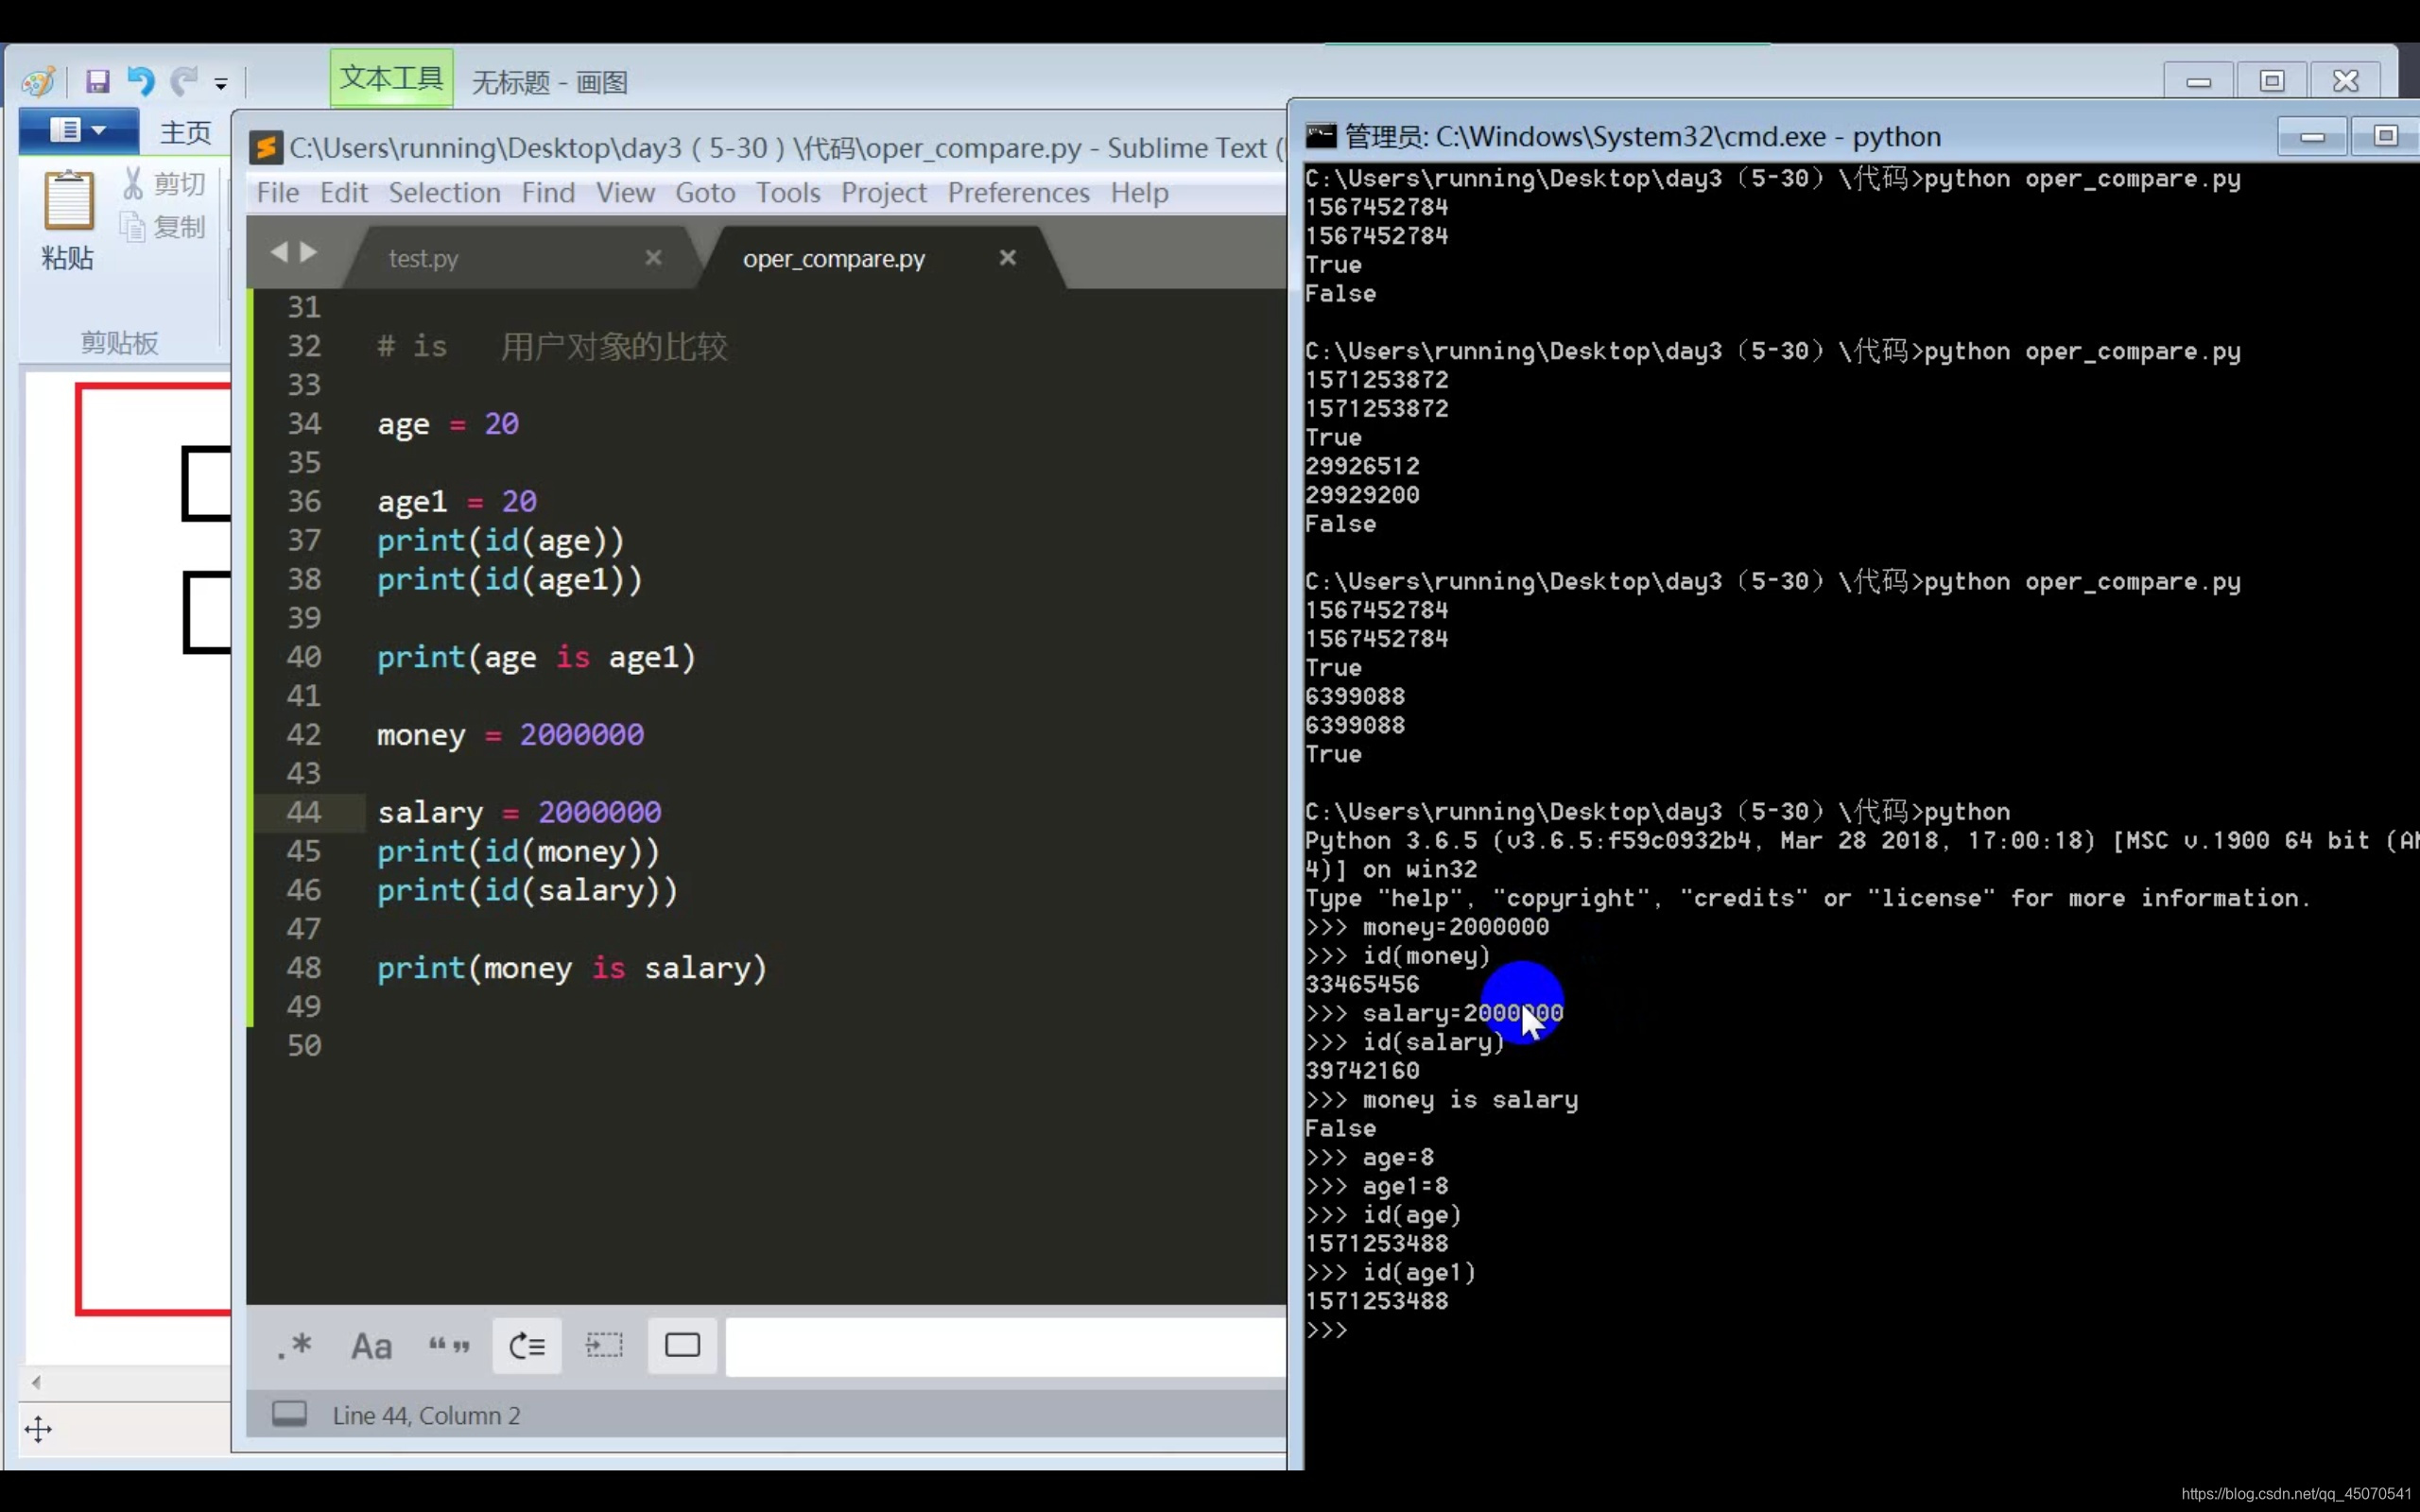The height and width of the screenshot is (1512, 2420).
Task: Toggle regular expression search option
Action: coord(294,1346)
